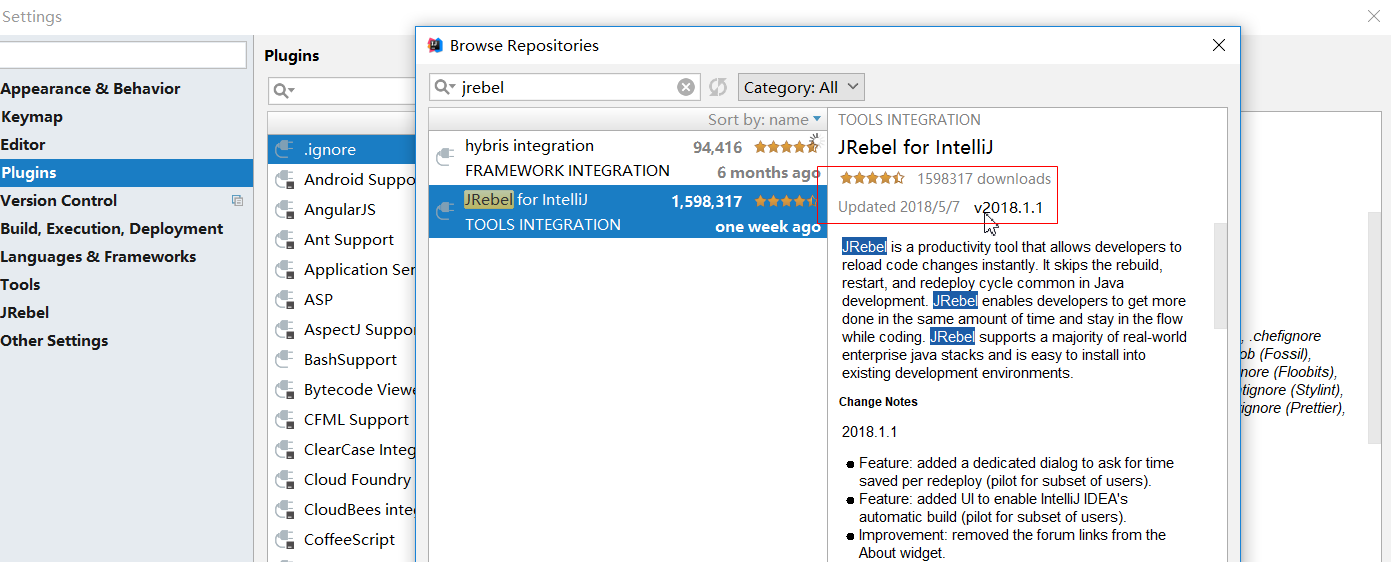The width and height of the screenshot is (1391, 562).
Task: Select the Plugins settings category
Action: click(126, 173)
